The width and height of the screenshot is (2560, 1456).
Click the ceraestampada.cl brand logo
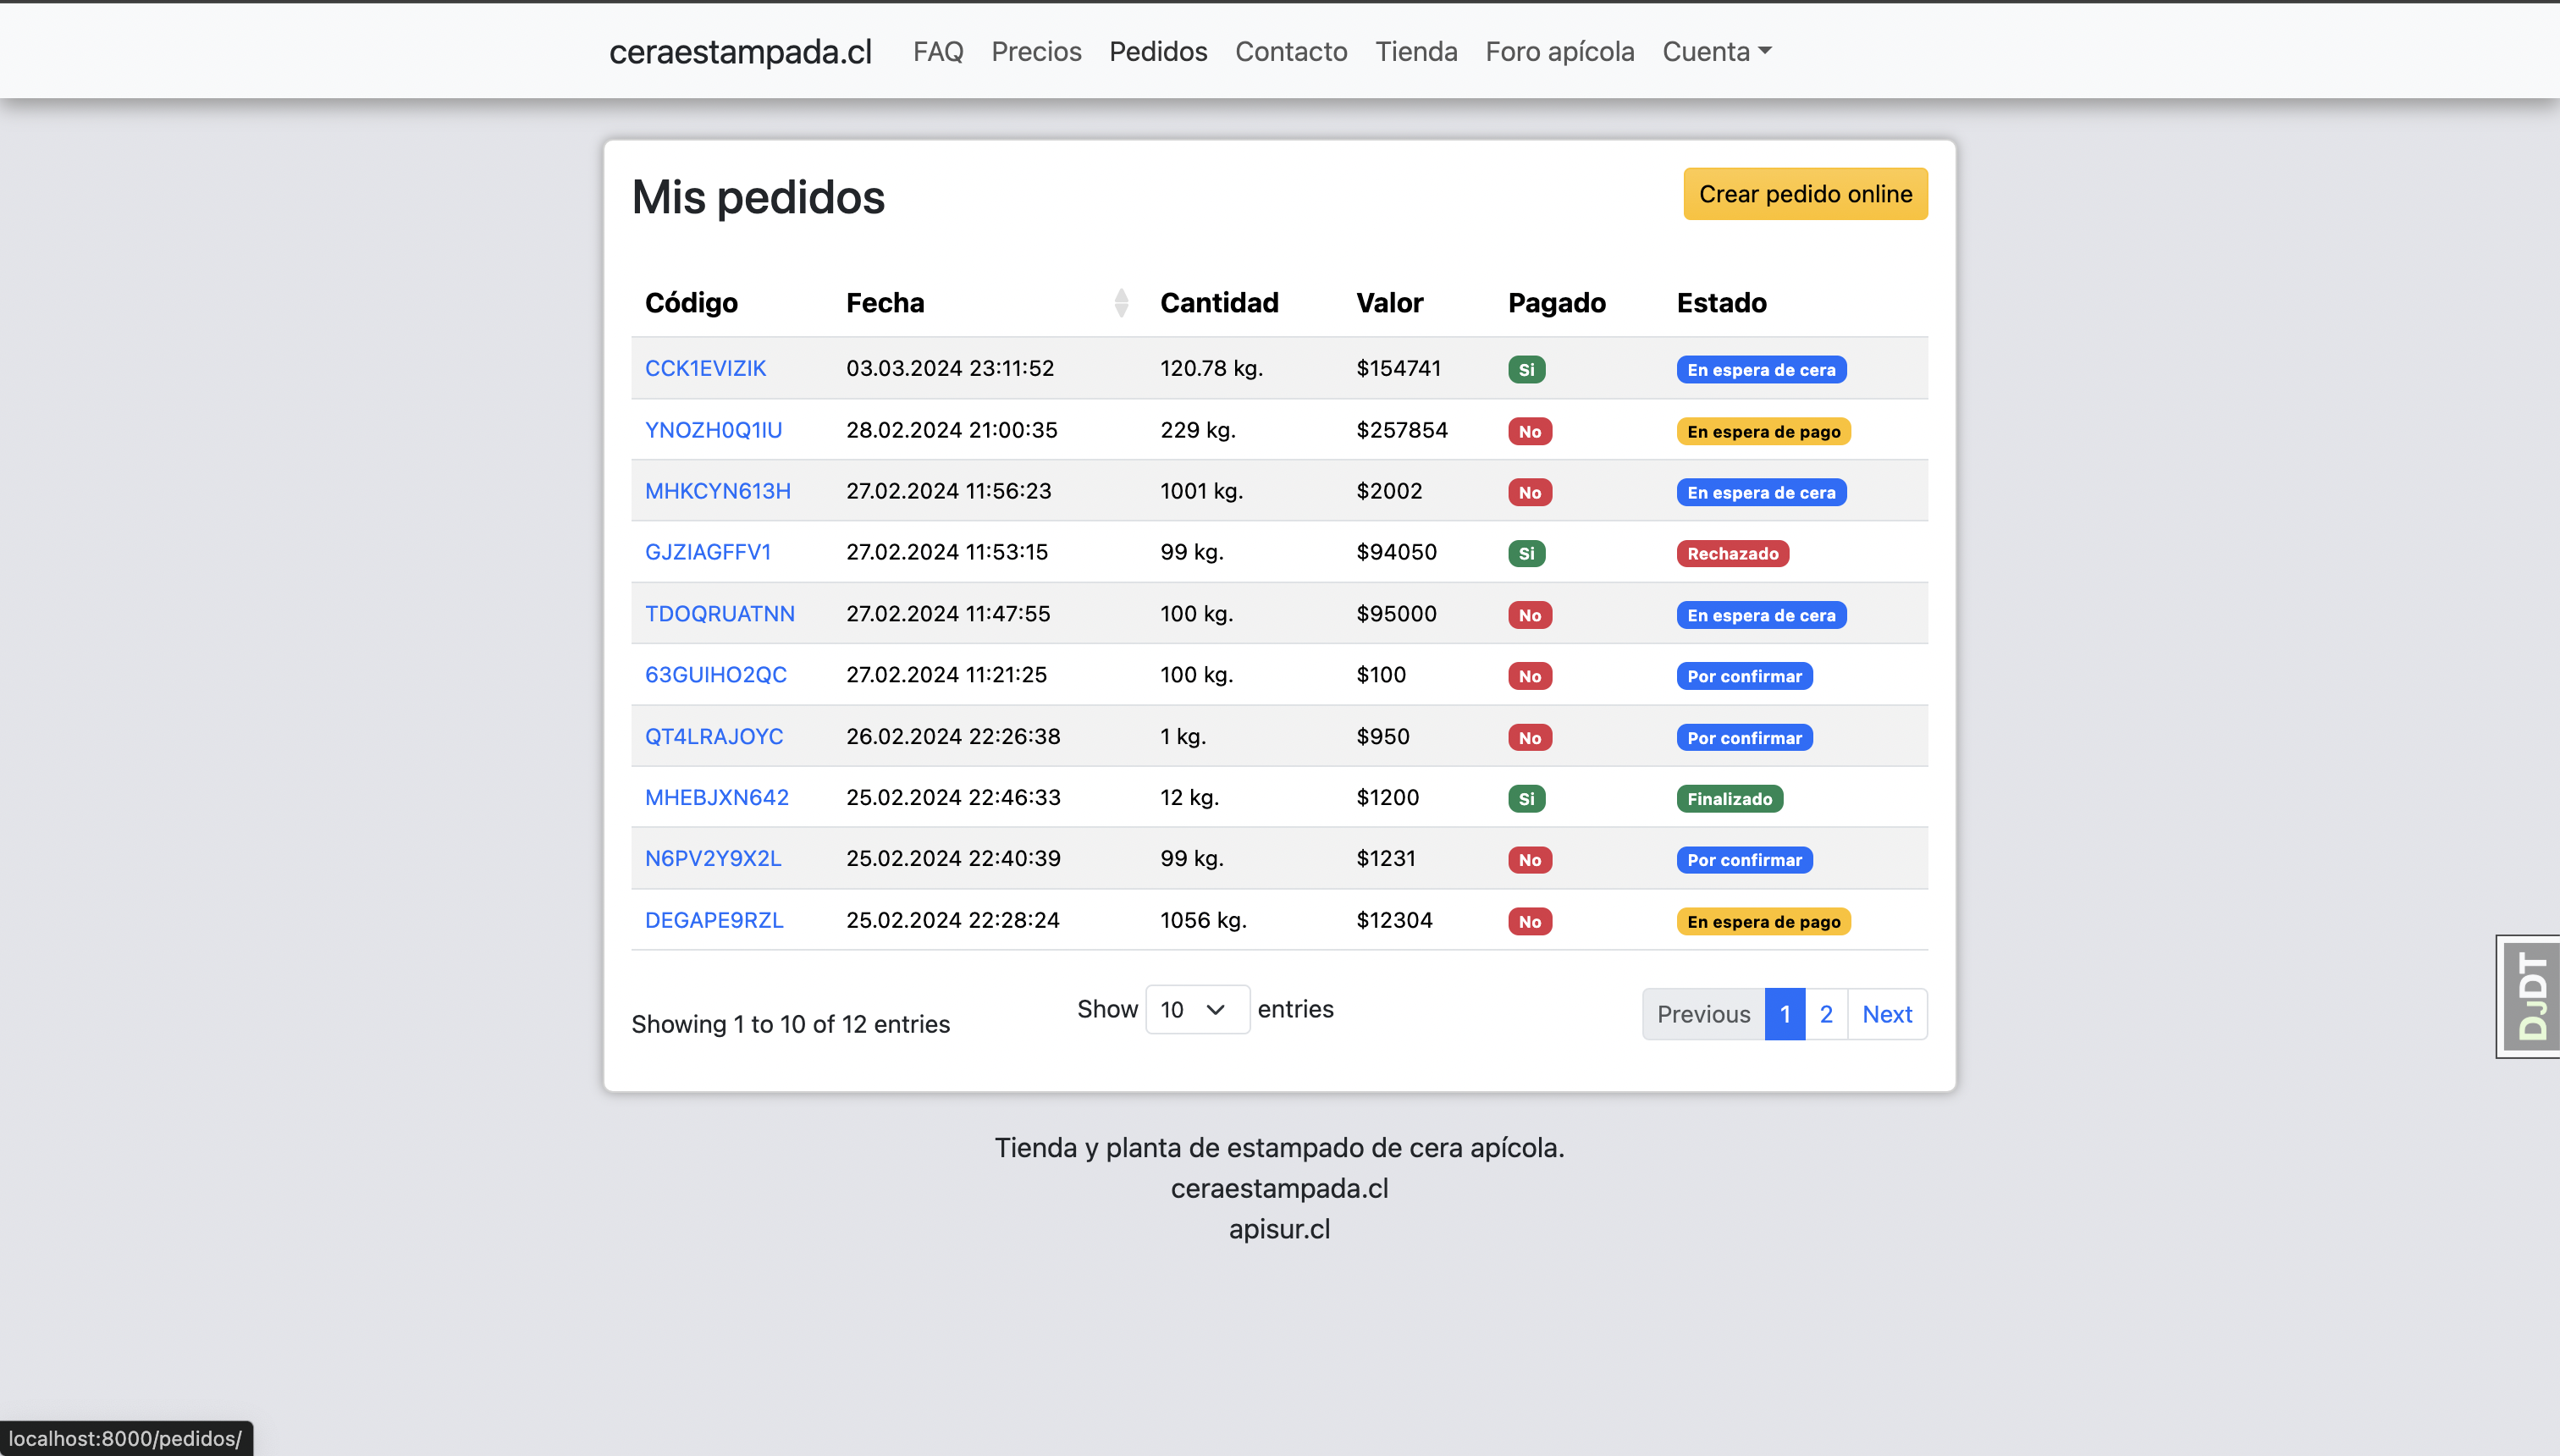(740, 51)
